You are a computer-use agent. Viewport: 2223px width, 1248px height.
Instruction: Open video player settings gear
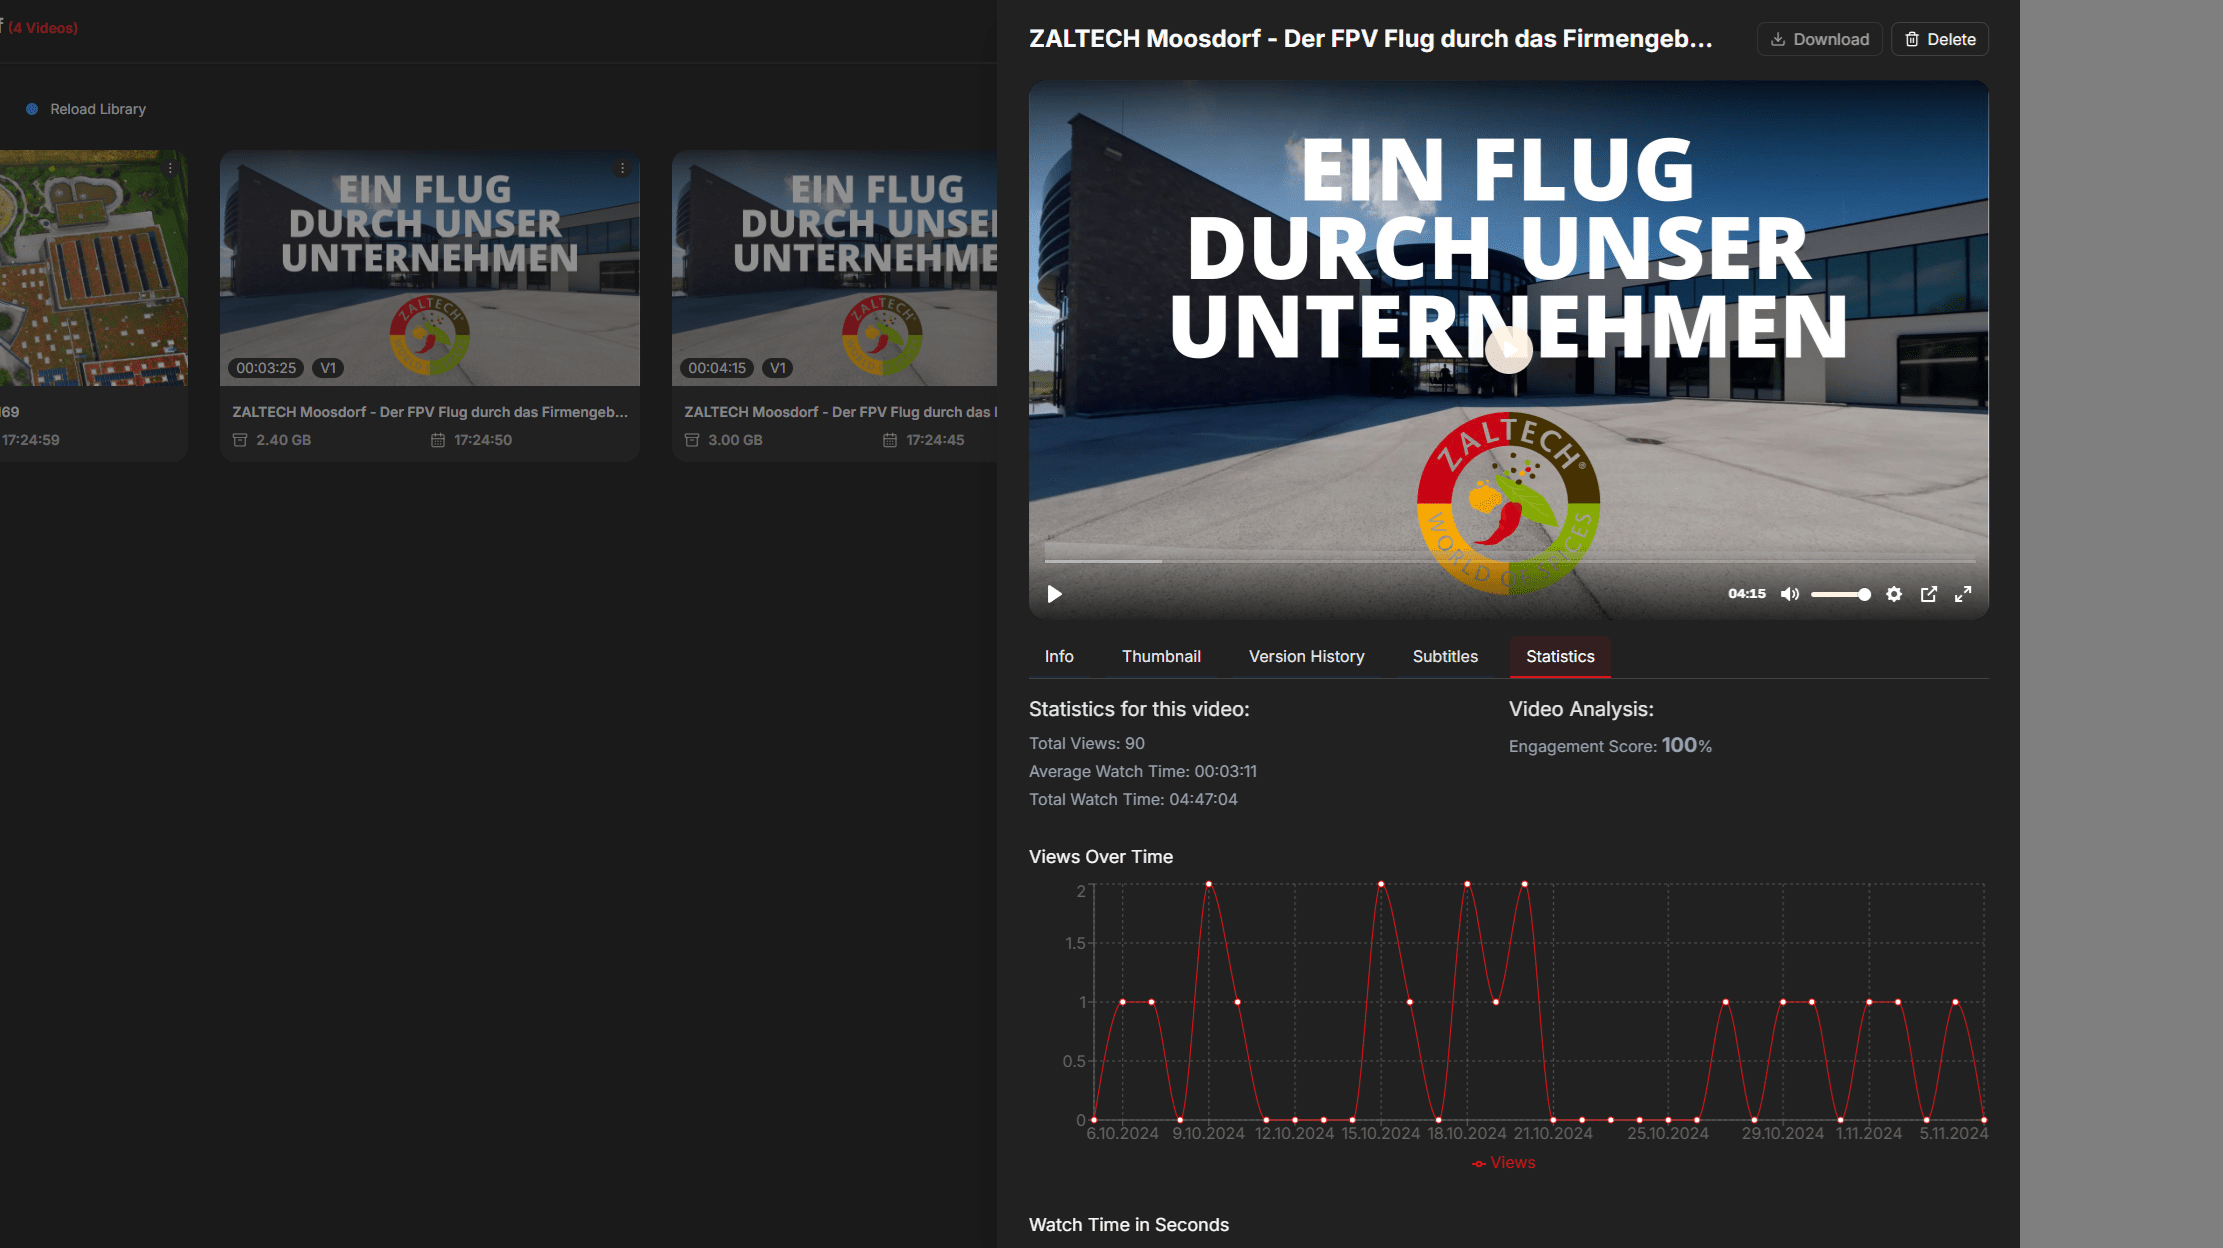coord(1894,594)
